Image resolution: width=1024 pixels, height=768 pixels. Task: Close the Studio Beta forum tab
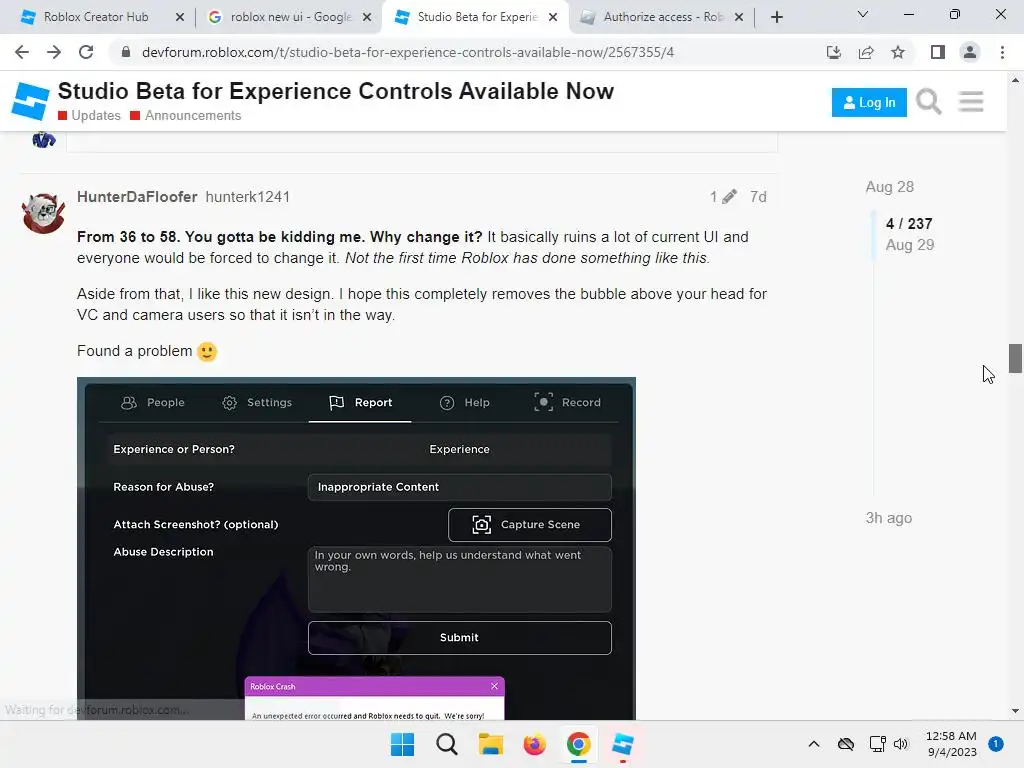click(553, 17)
